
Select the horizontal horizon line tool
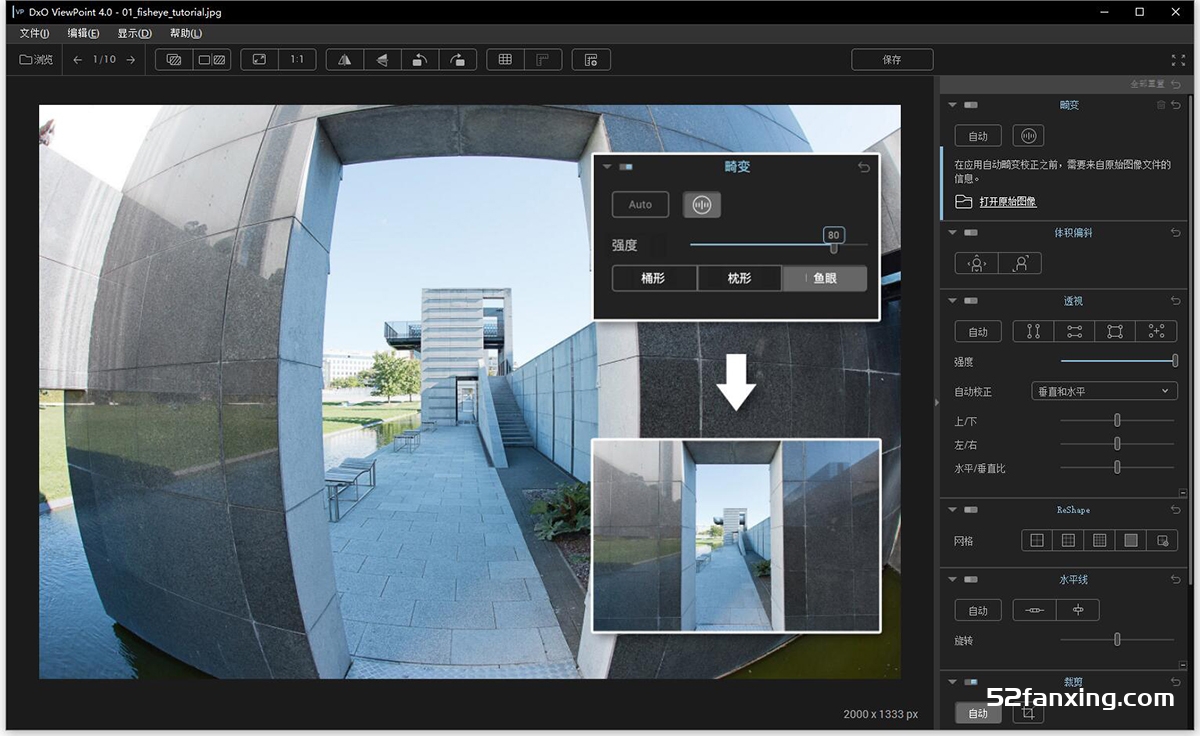click(x=1035, y=610)
